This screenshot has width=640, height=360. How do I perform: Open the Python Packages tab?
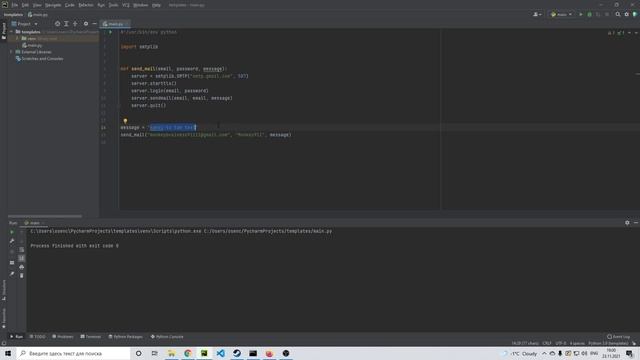click(x=126, y=337)
